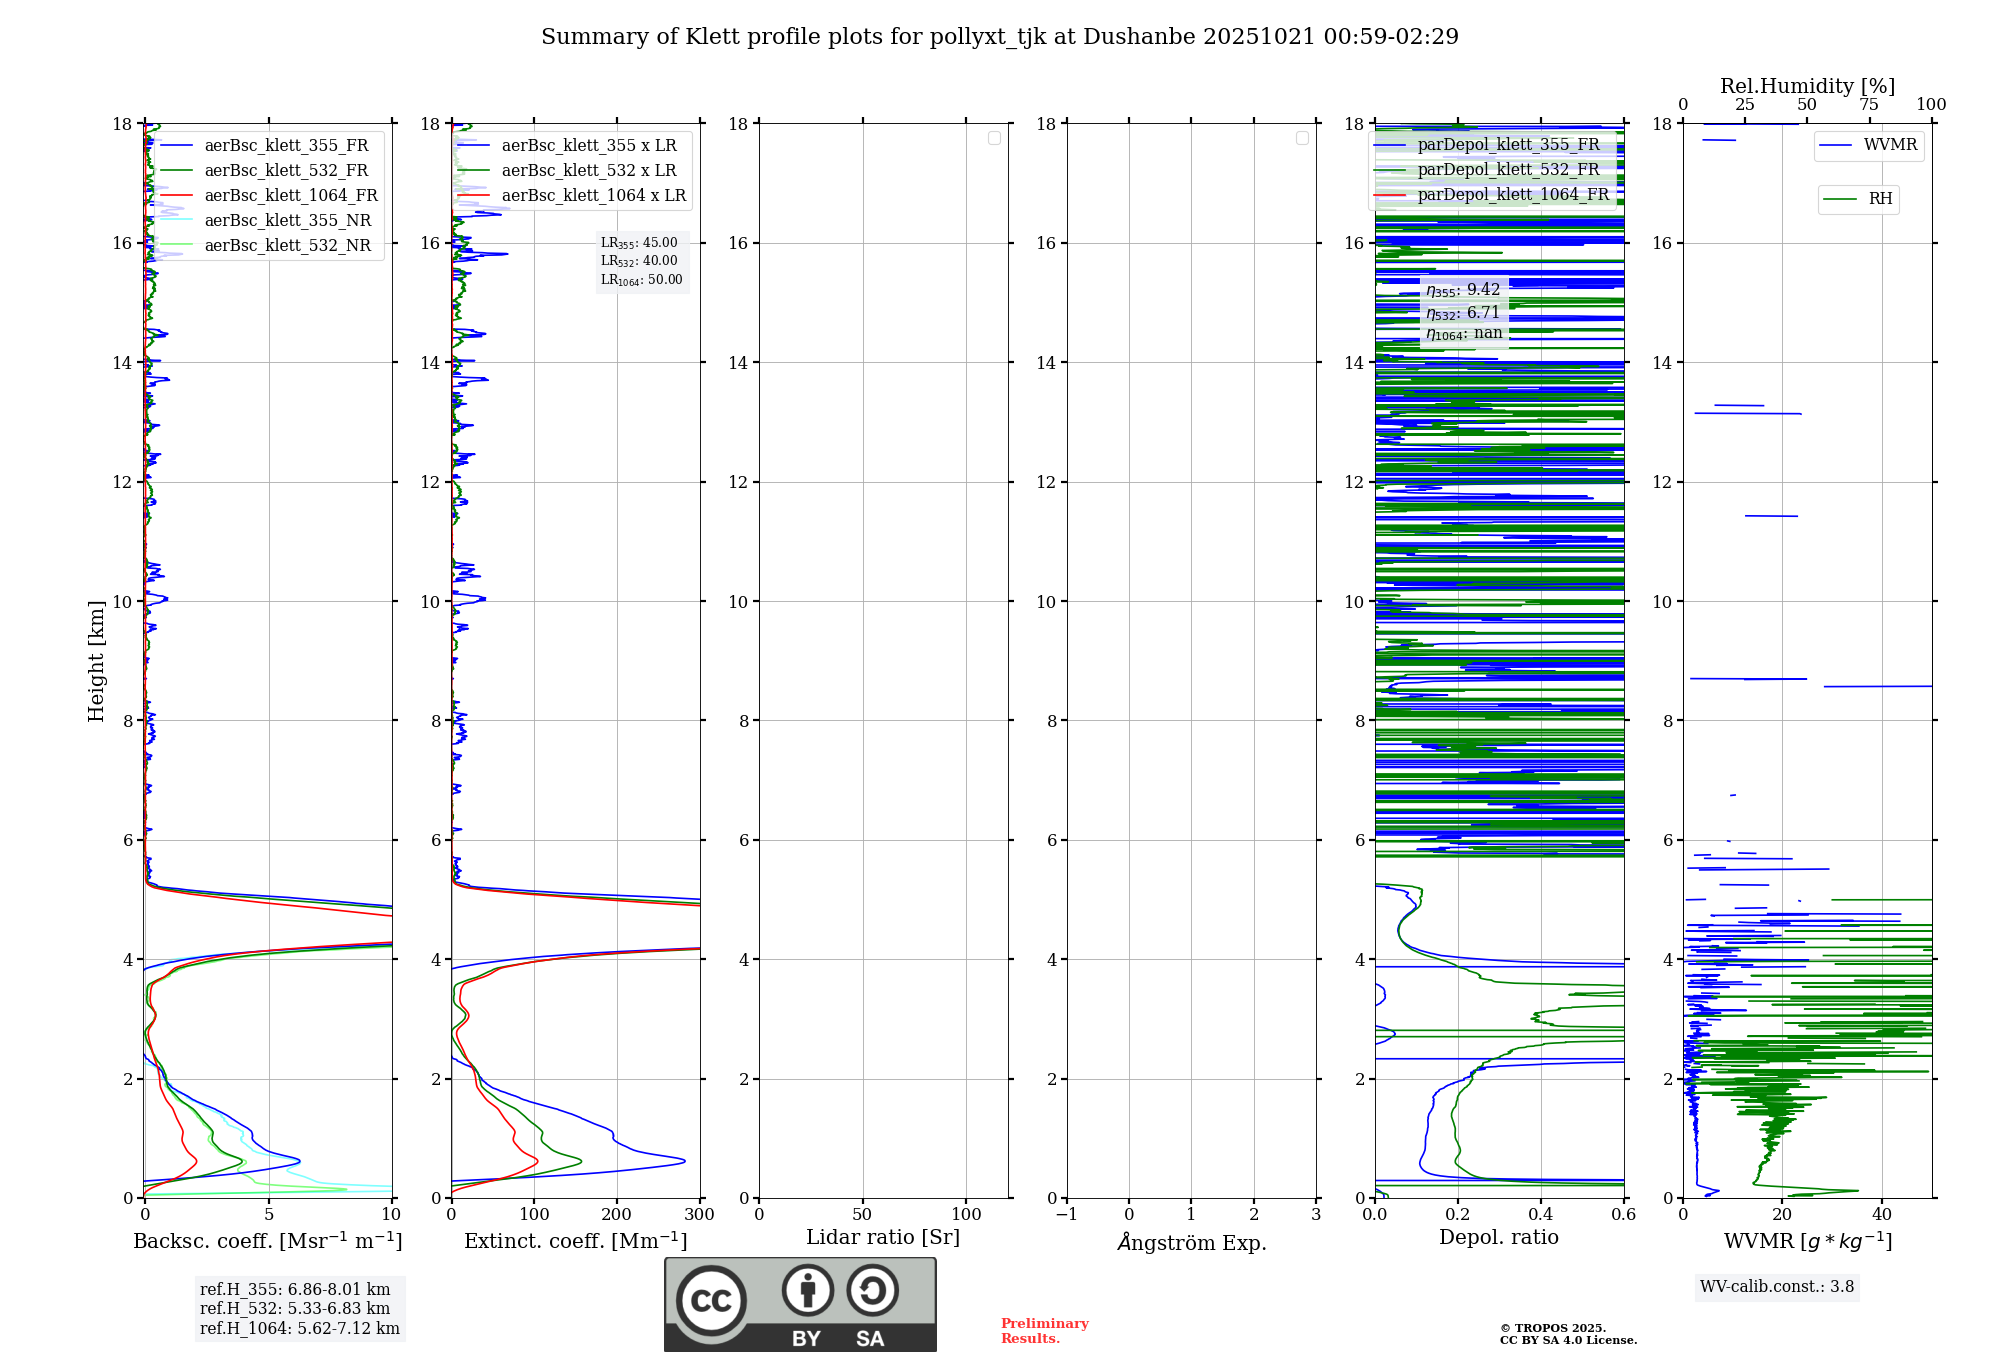Click empty legend box in Ångström Exp. plot
The height and width of the screenshot is (1360, 2000).
point(1302,138)
